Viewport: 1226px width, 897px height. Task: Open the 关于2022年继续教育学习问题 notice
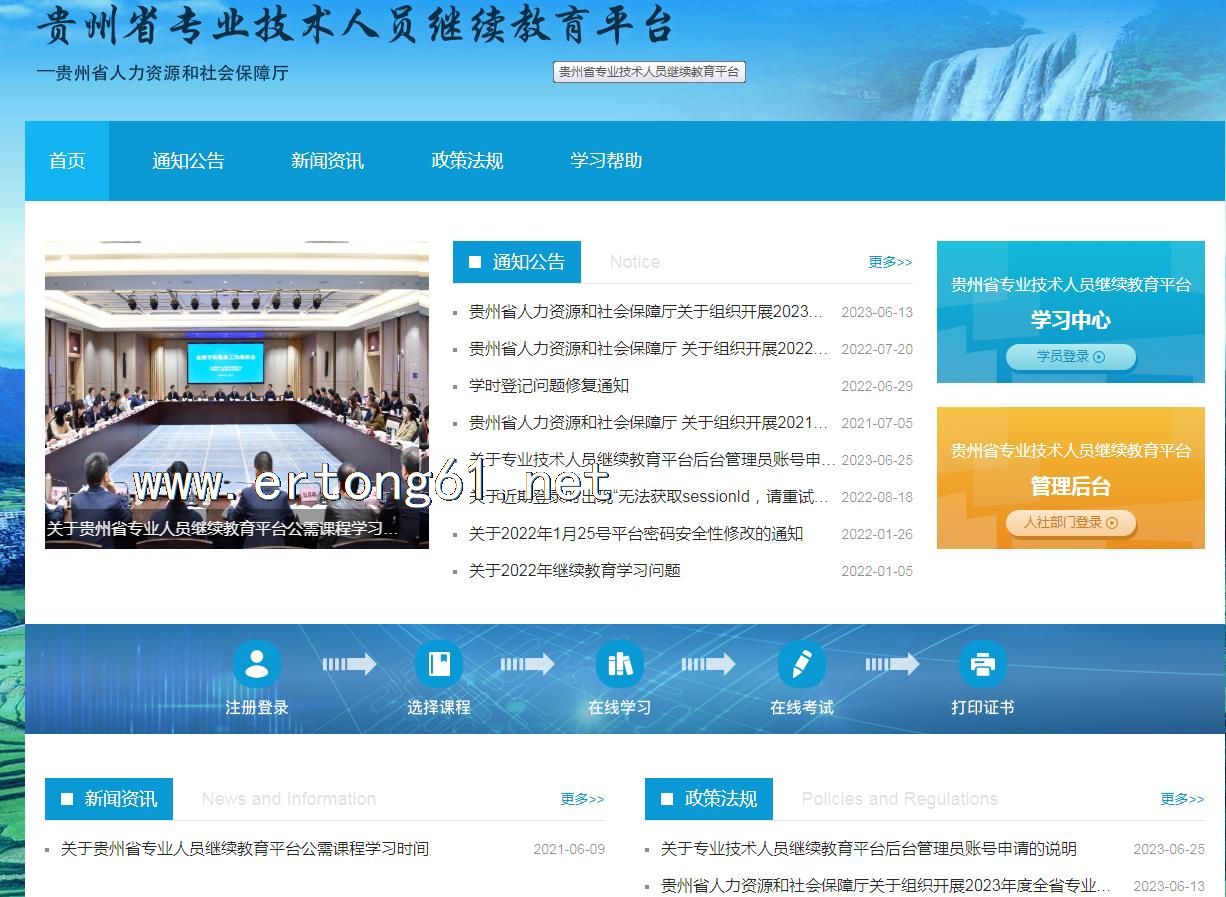pyautogui.click(x=575, y=571)
